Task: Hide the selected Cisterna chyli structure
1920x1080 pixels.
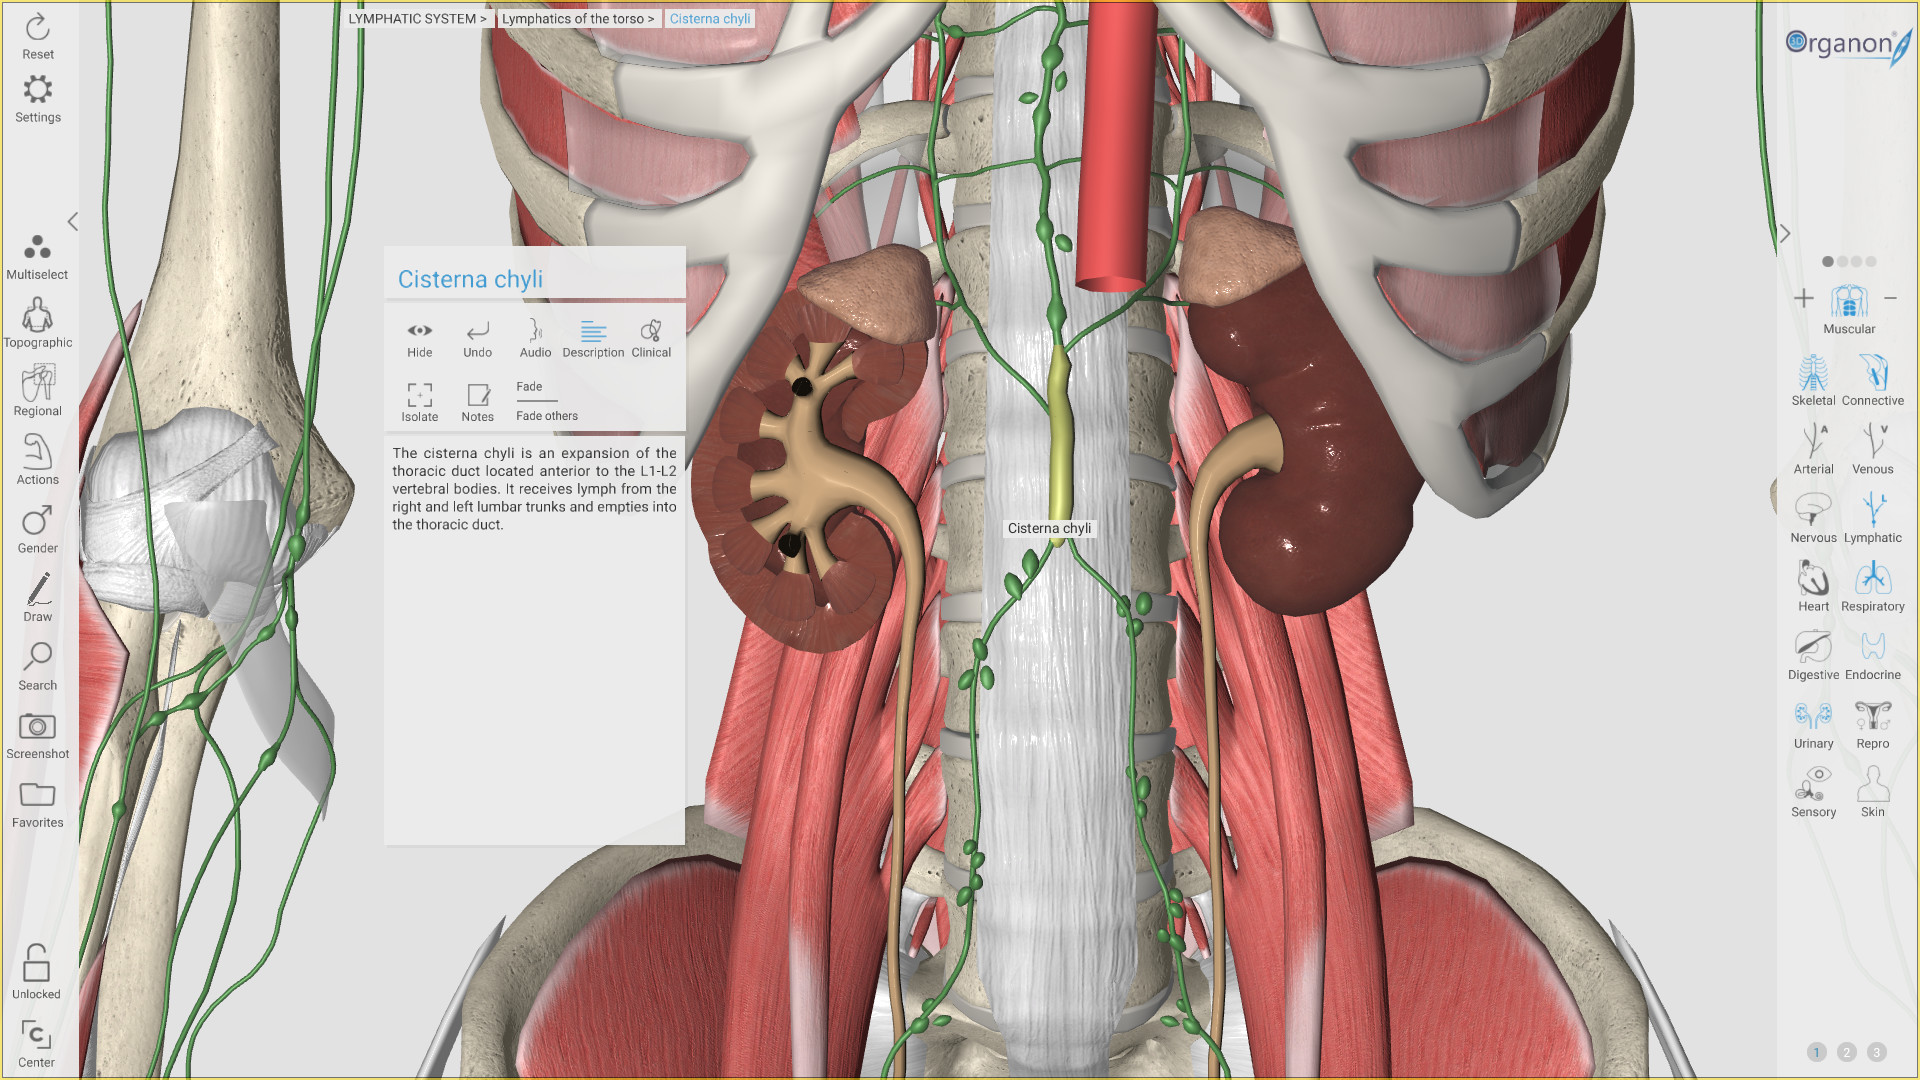Action: click(x=419, y=337)
